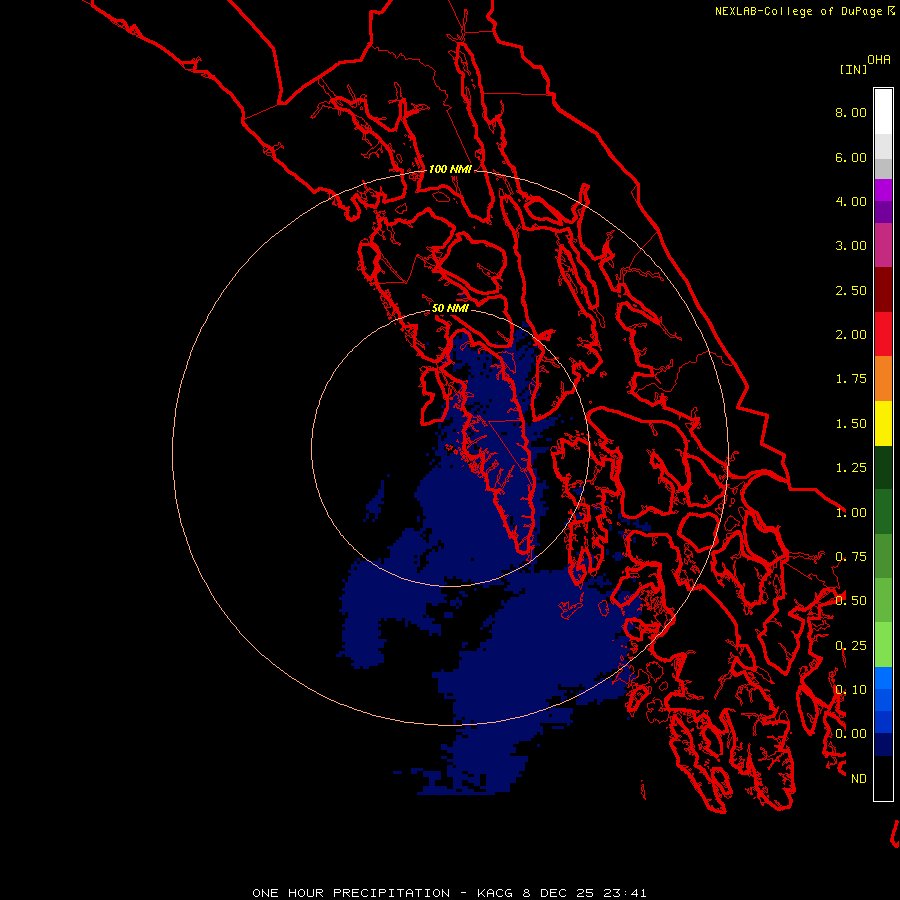The width and height of the screenshot is (900, 900).
Task: Select the 0.00 legend value
Action: (x=851, y=734)
